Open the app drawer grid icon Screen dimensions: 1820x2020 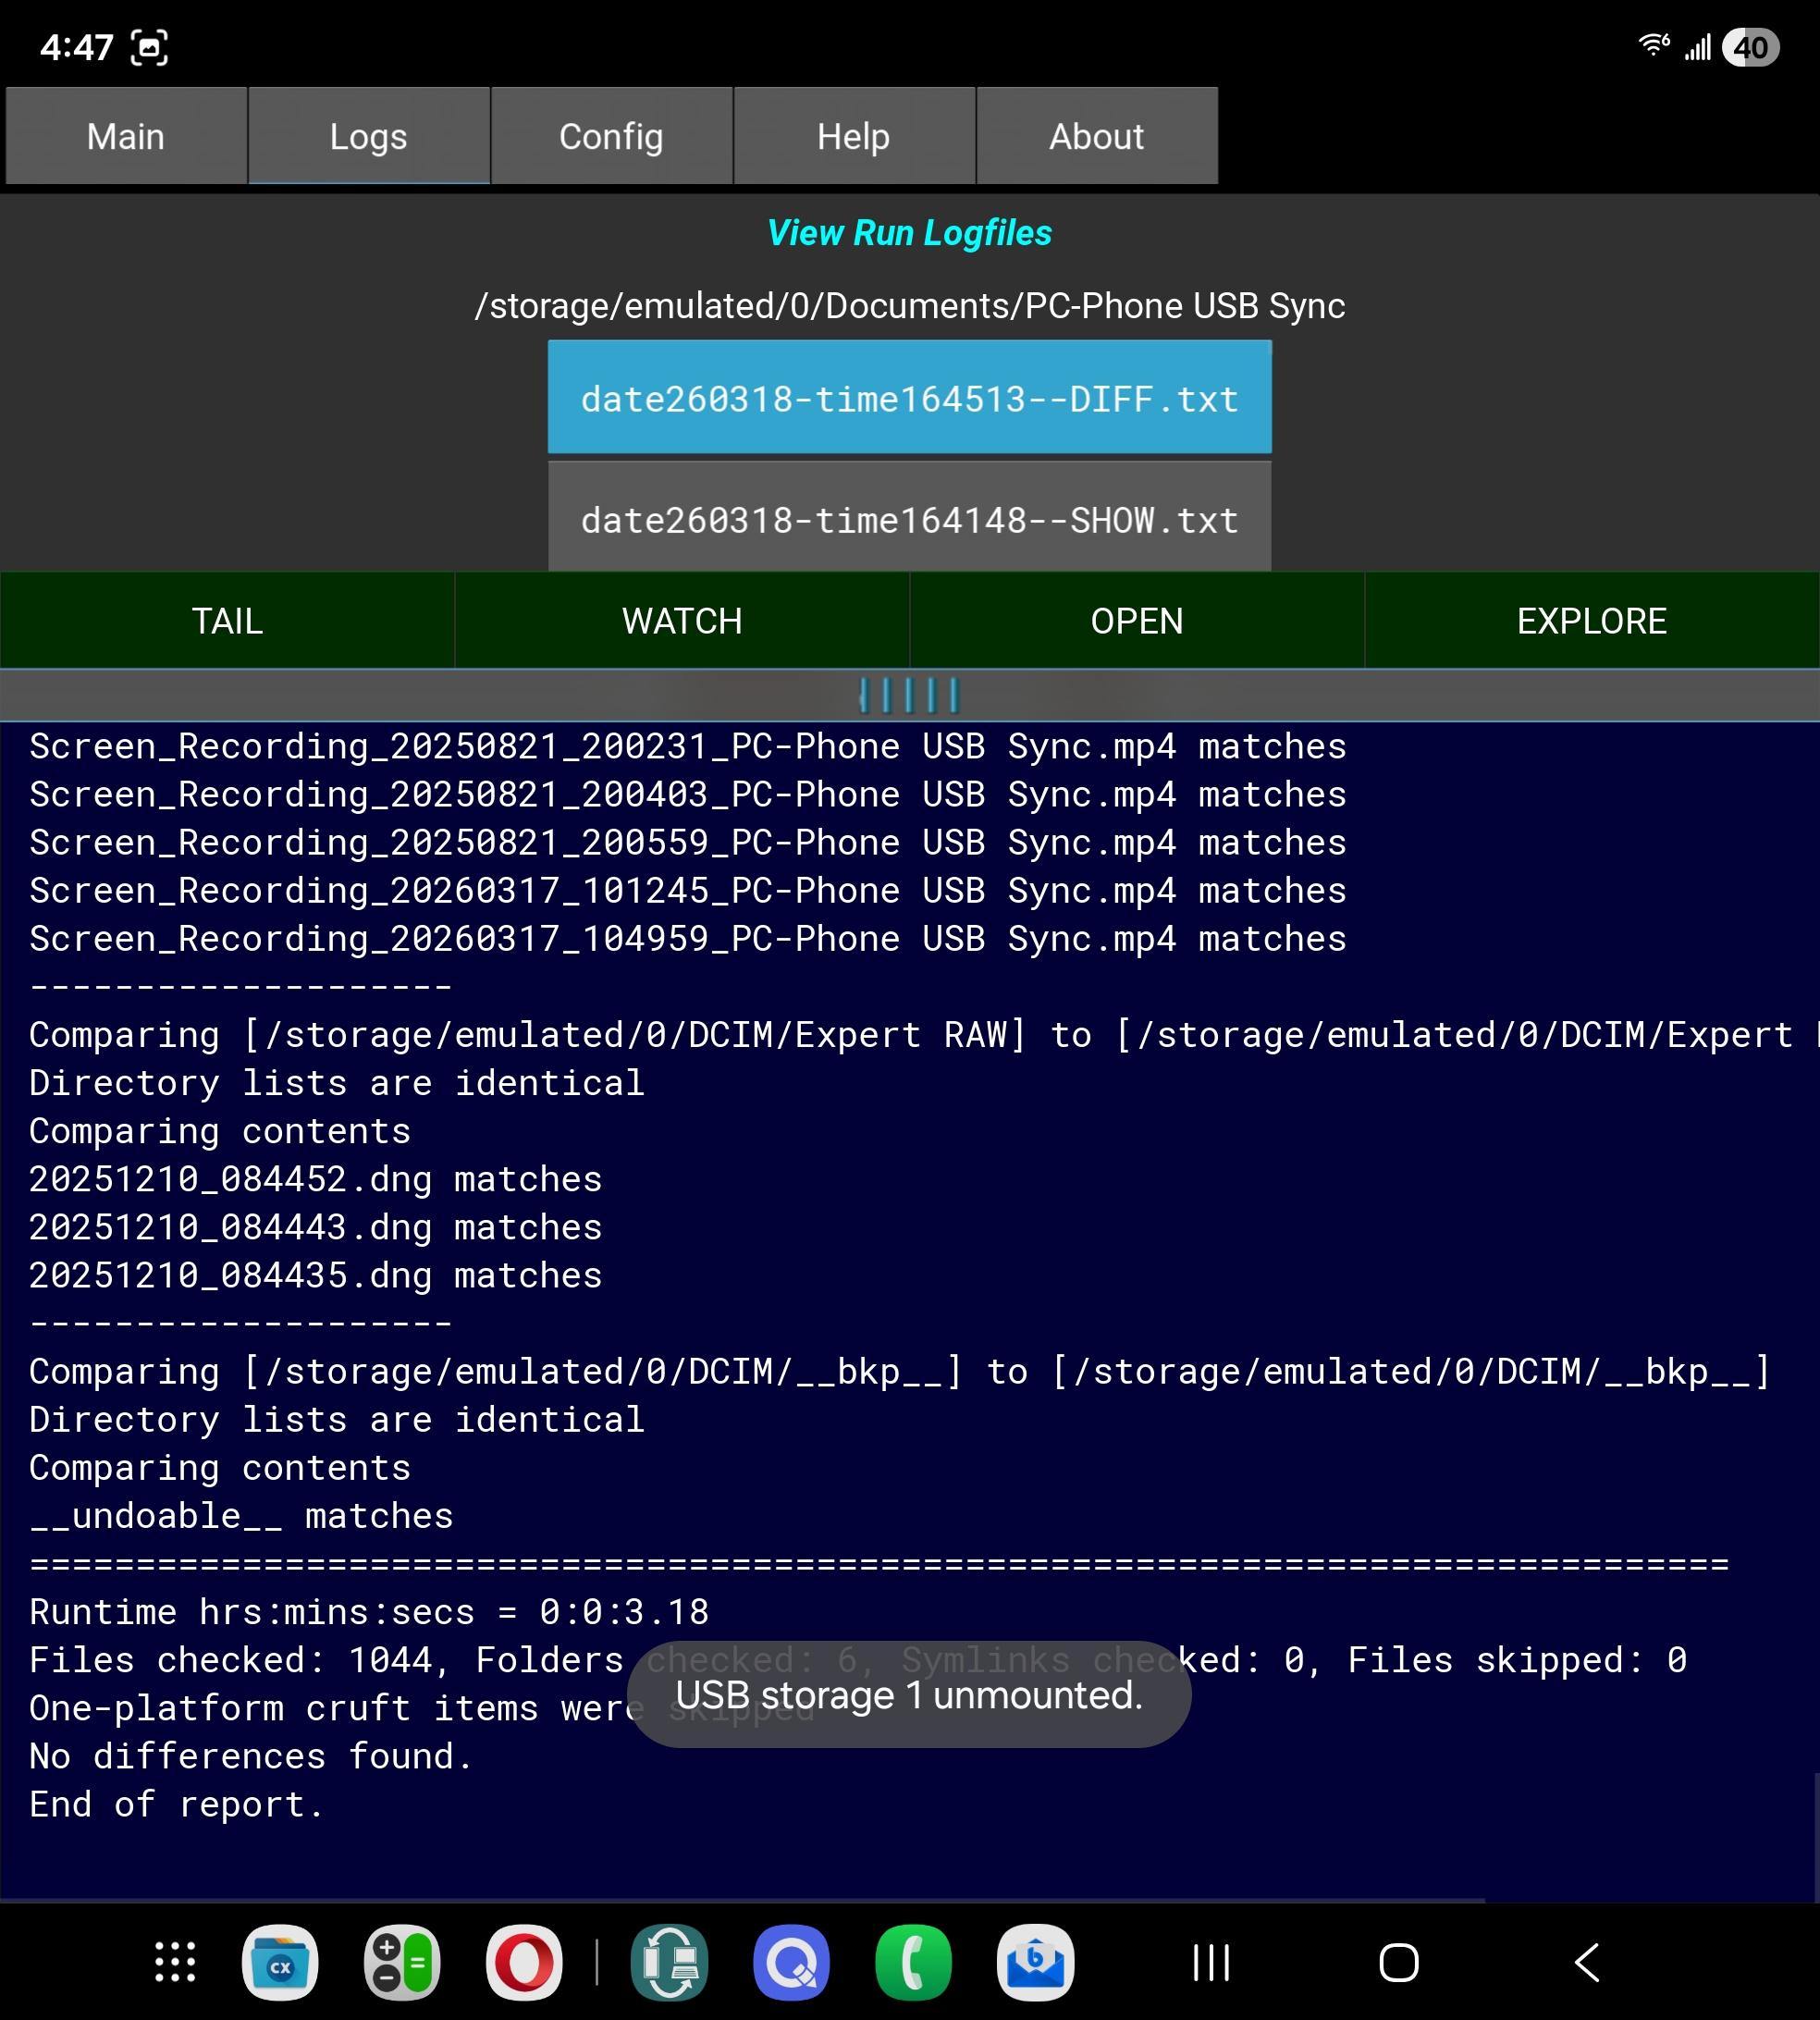coord(175,1962)
